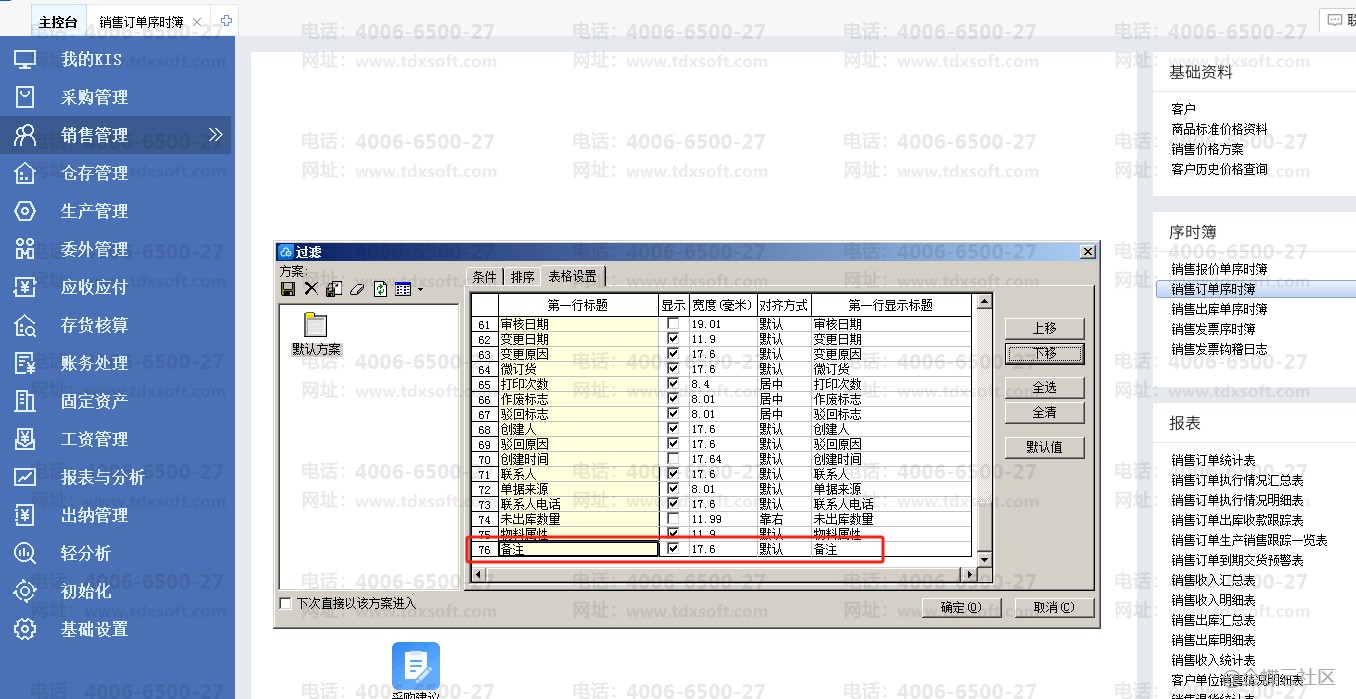
Task: Click the 轻分析 sidebar icon
Action: (x=25, y=553)
